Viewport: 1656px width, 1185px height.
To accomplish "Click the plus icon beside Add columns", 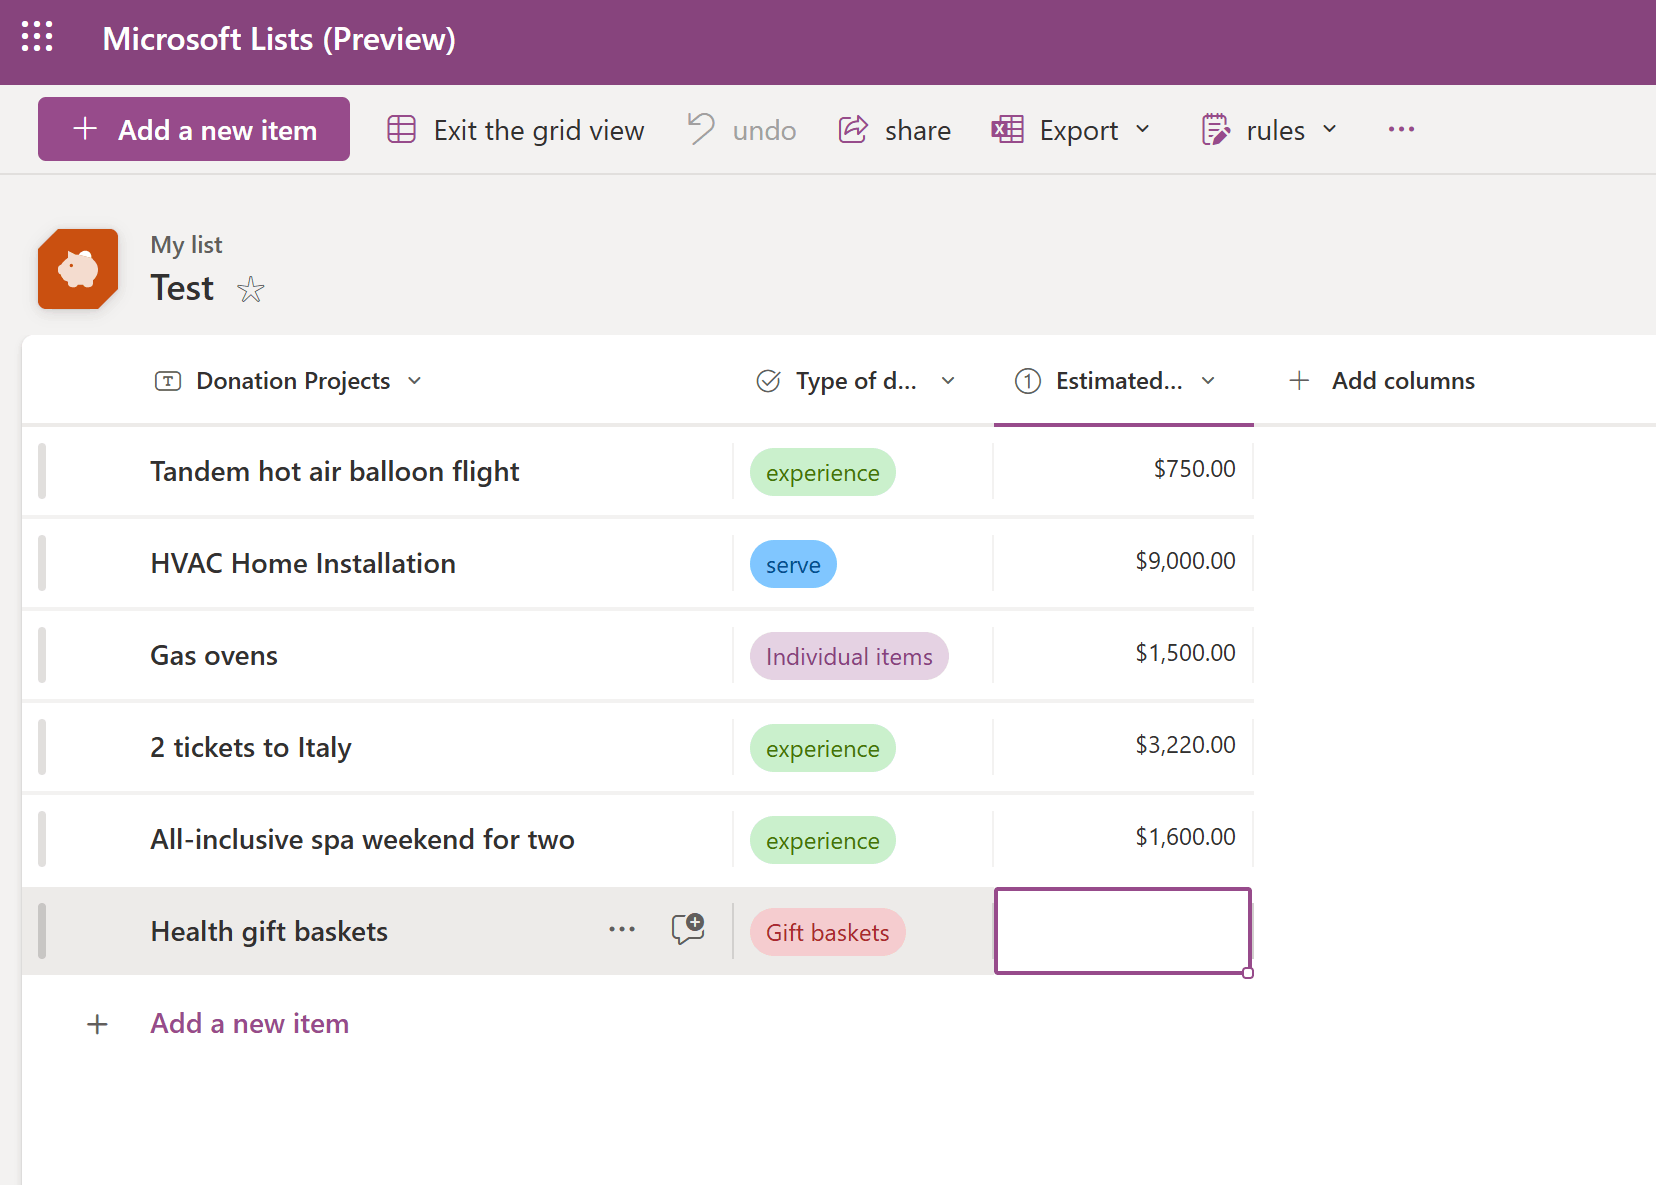I will click(x=1299, y=381).
